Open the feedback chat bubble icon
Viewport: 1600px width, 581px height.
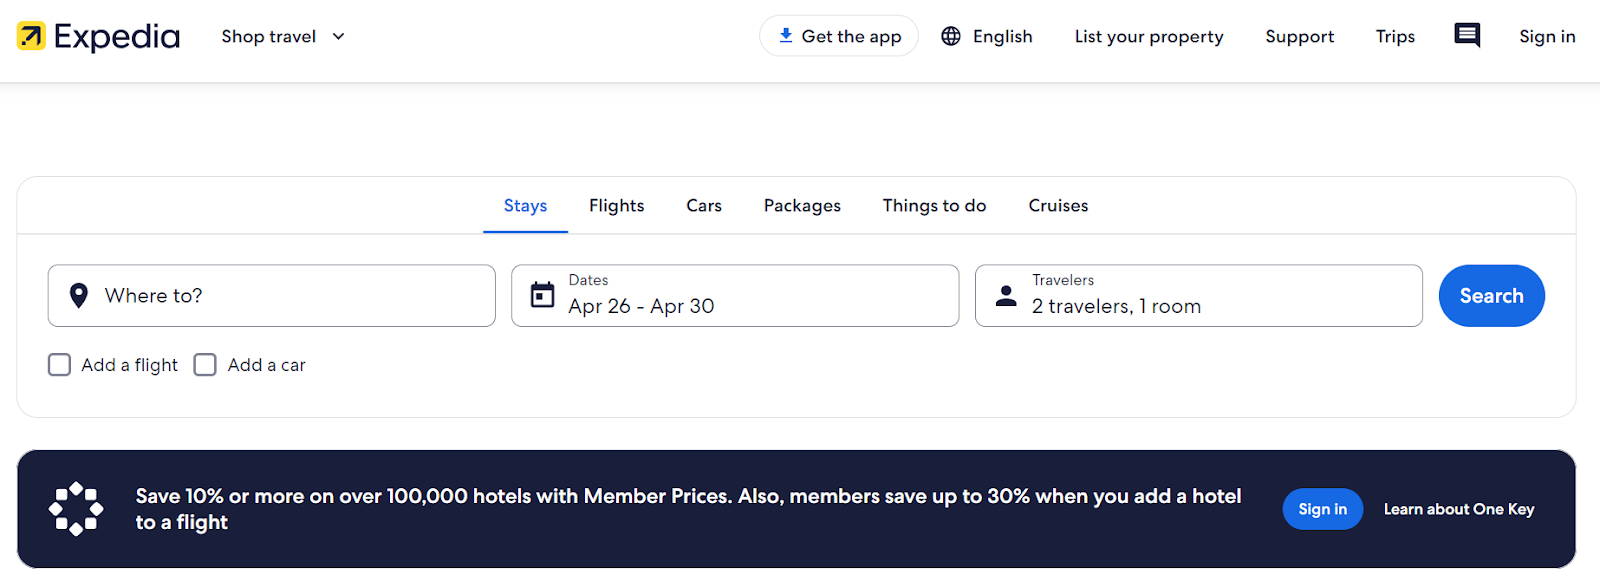click(x=1465, y=35)
